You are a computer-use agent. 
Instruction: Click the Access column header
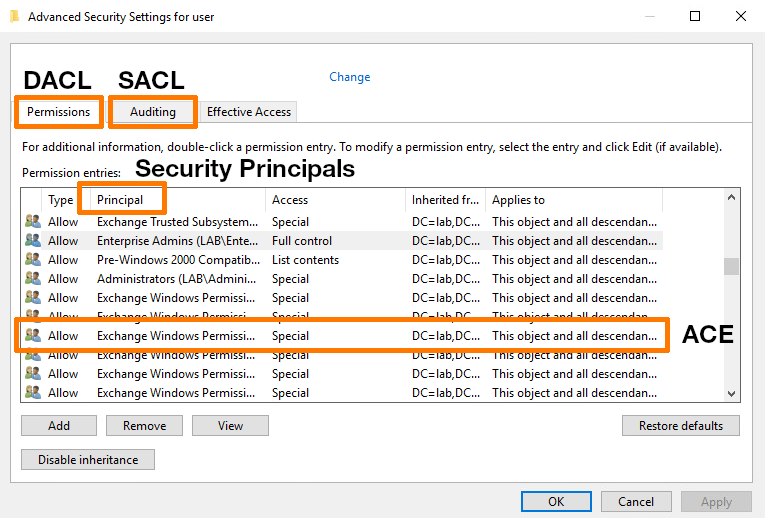(290, 200)
